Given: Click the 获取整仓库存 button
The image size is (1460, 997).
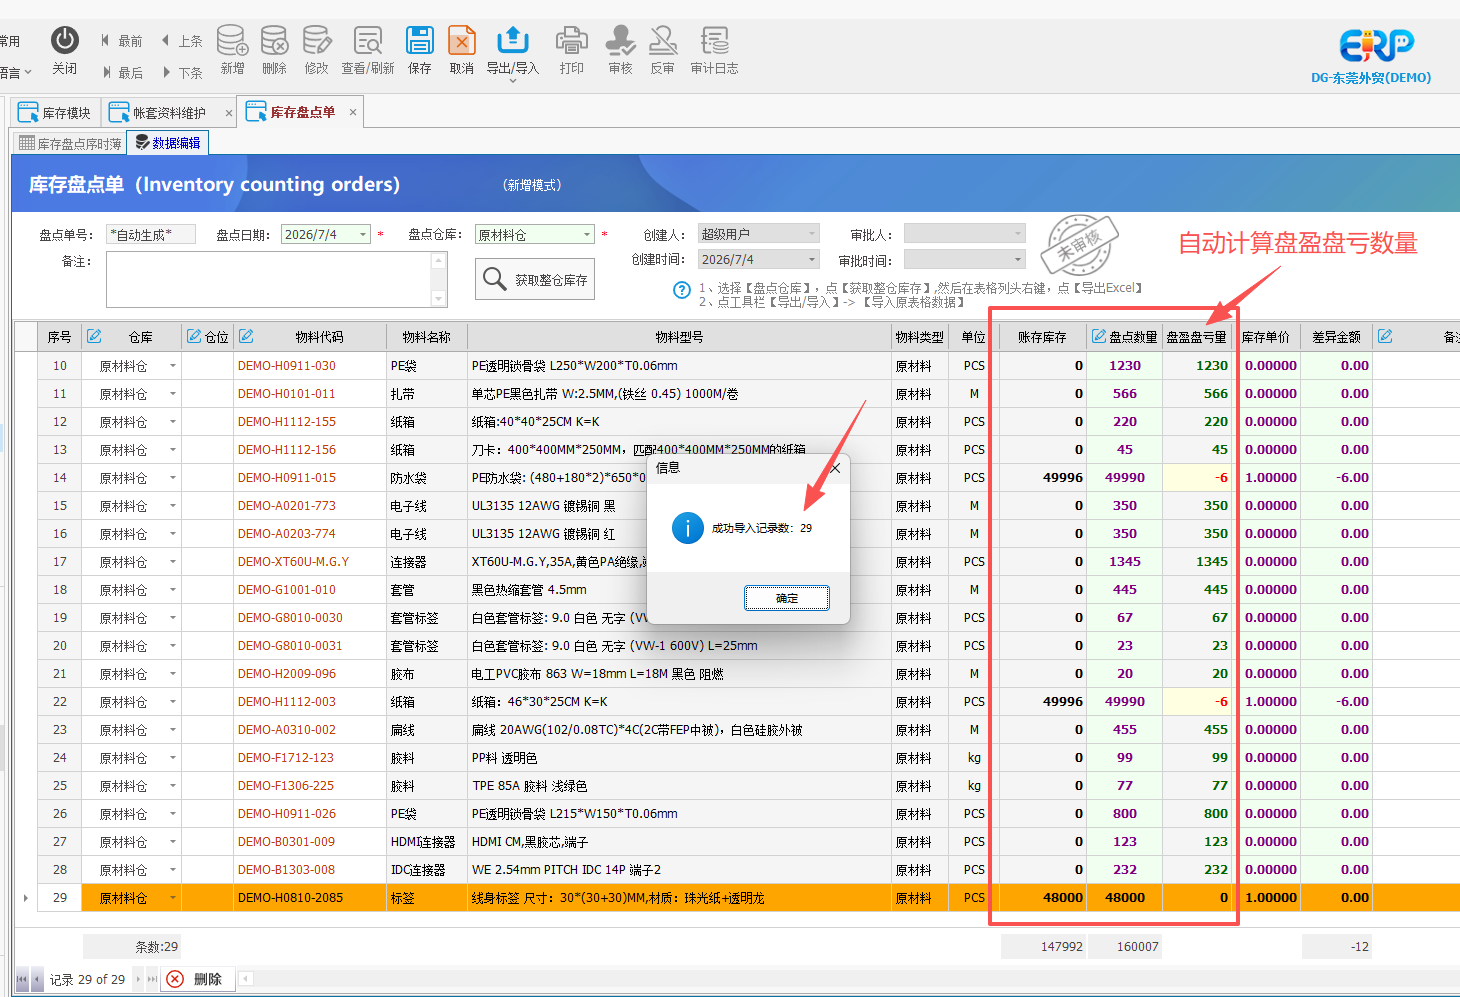Looking at the screenshot, I should (x=535, y=279).
